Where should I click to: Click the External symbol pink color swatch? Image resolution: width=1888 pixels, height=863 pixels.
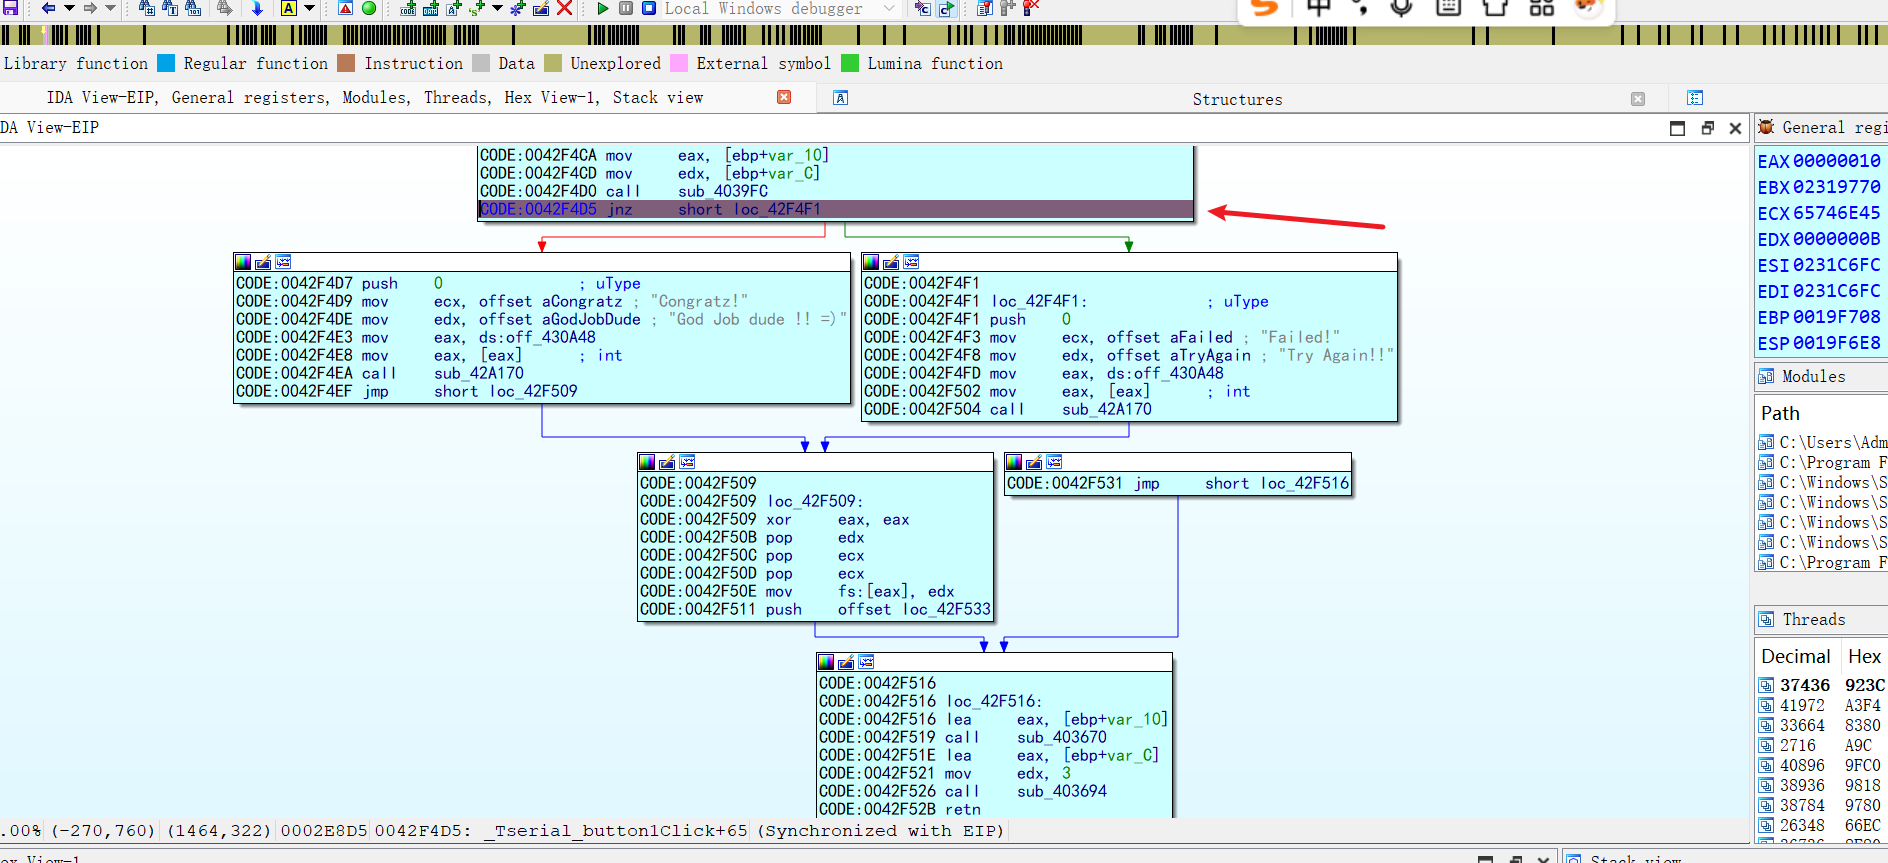[x=679, y=63]
